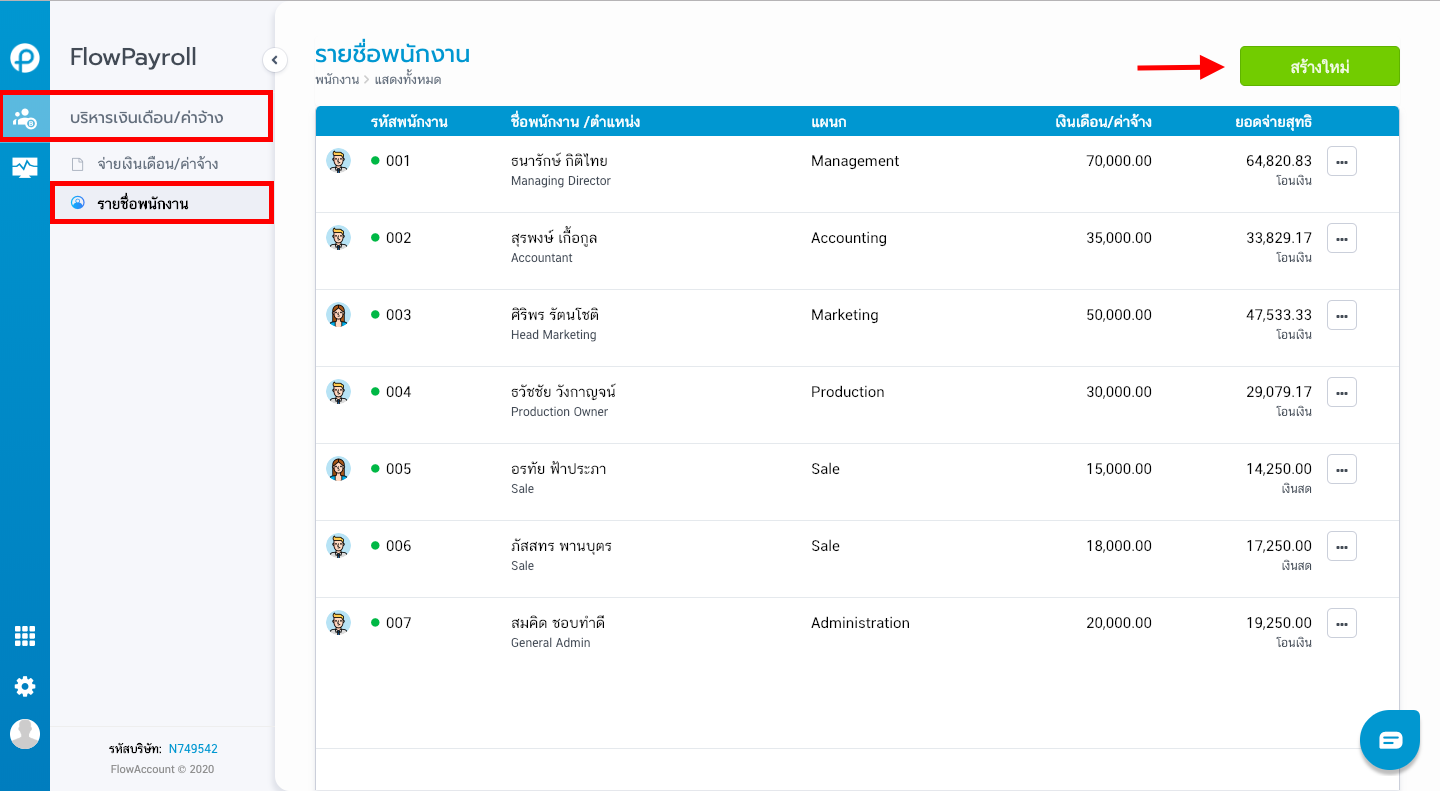Open the apps grid icon
The width and height of the screenshot is (1440, 791).
[25, 636]
